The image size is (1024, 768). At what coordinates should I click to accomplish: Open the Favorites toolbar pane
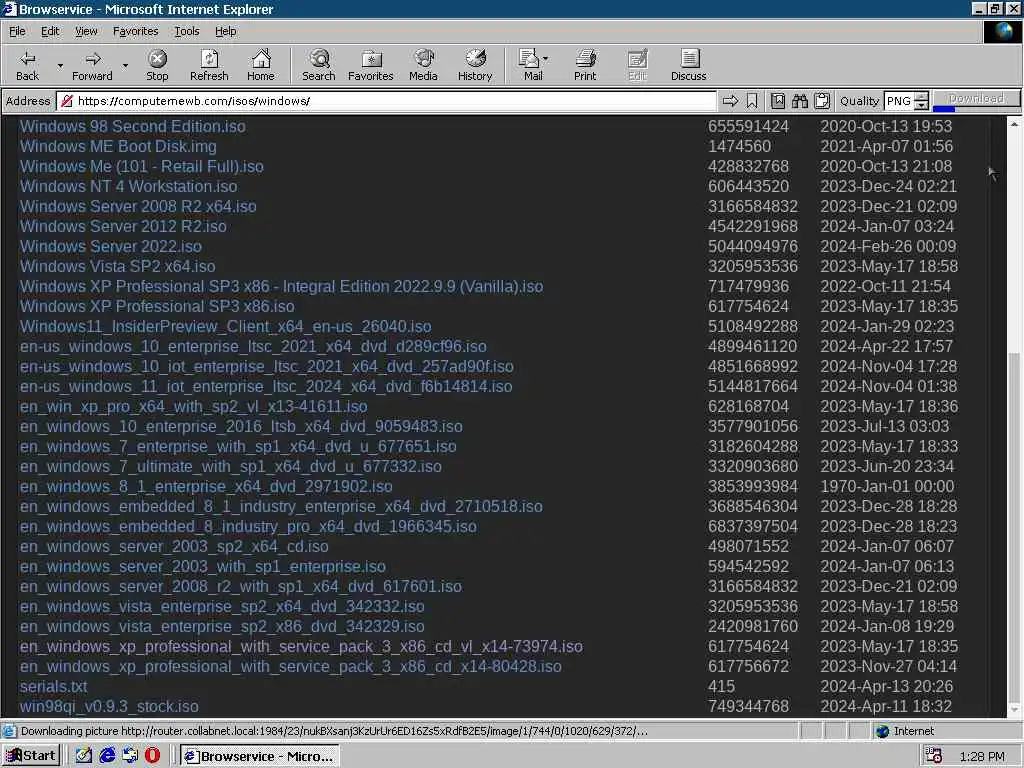click(x=371, y=65)
